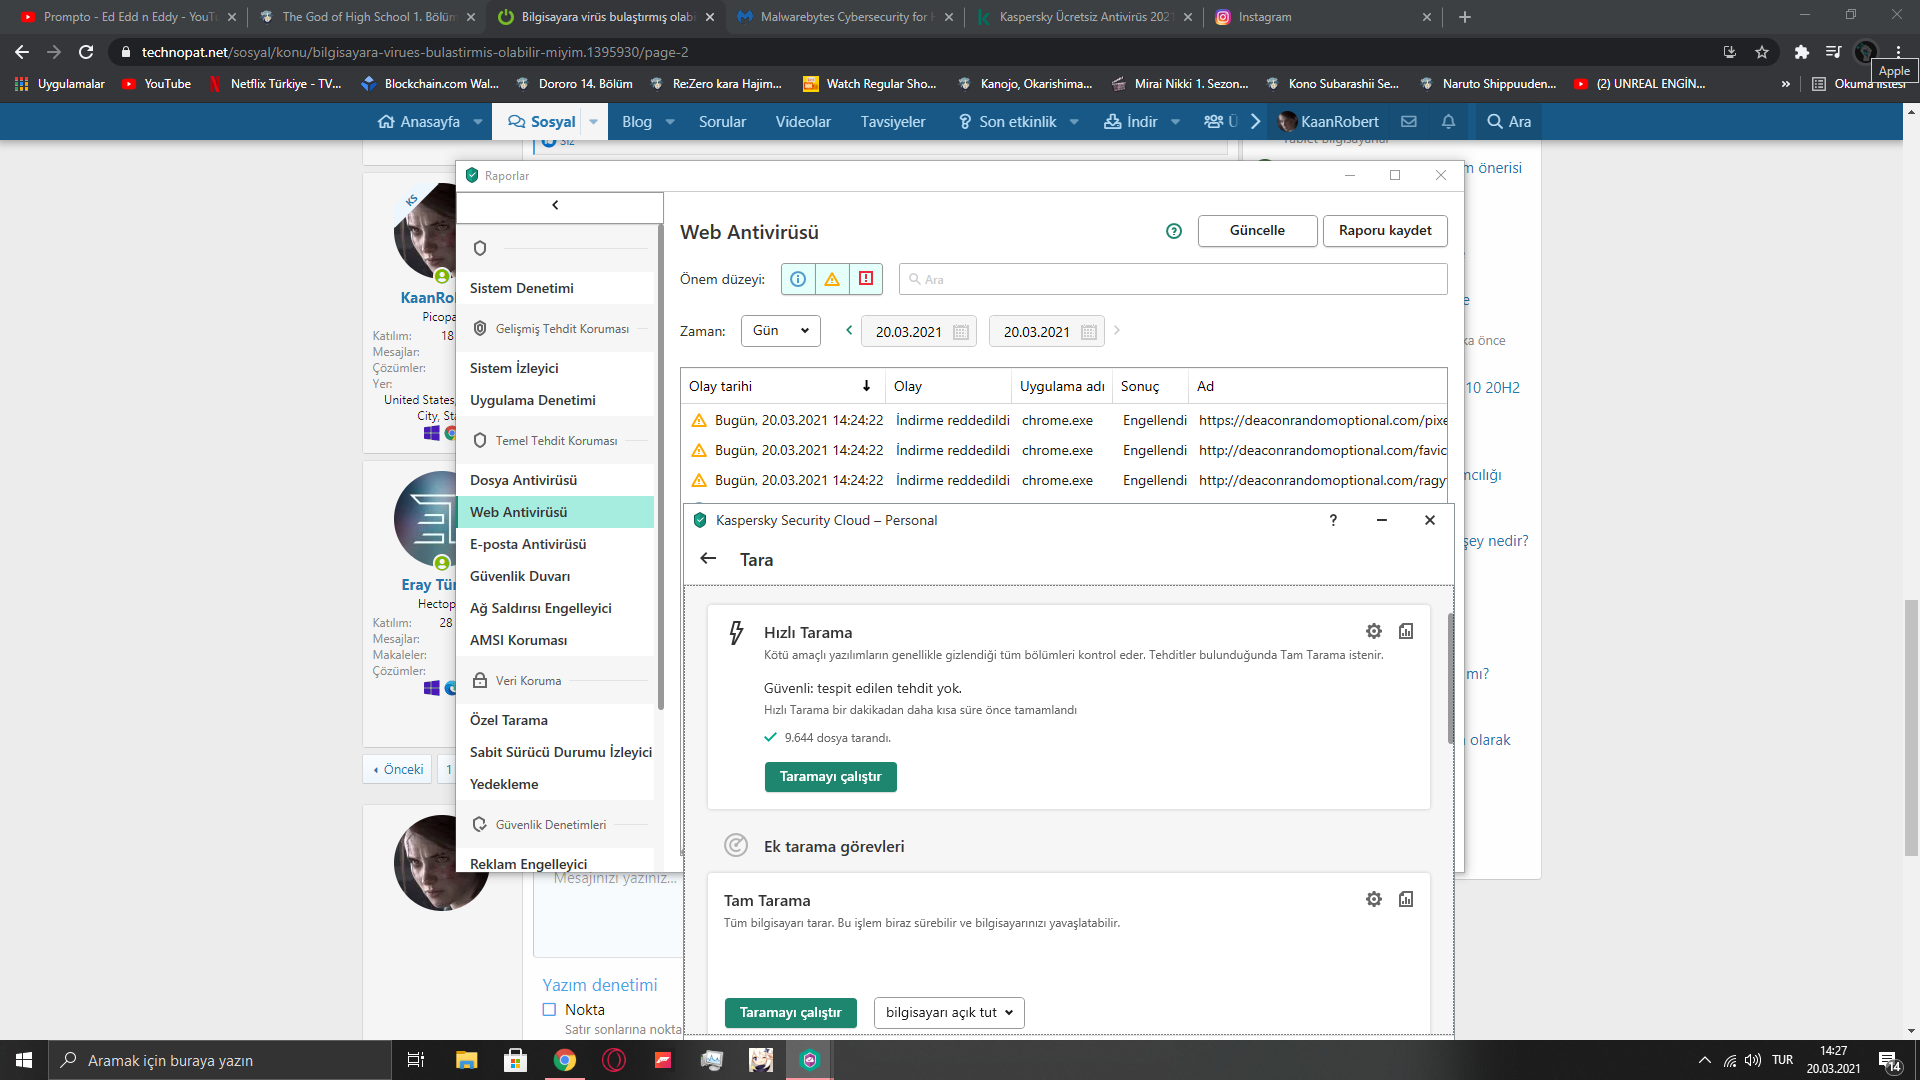Open Tam Tarama settings gear icon
1920x1080 pixels.
1374,899
